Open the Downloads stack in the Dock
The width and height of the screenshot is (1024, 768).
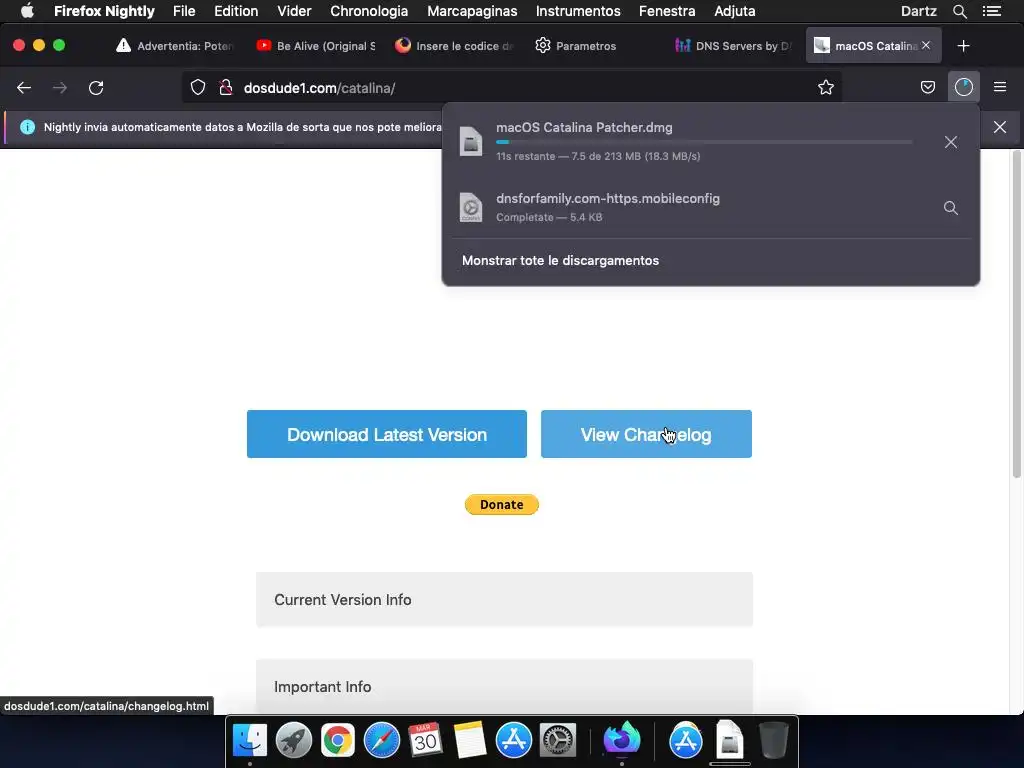coord(729,741)
